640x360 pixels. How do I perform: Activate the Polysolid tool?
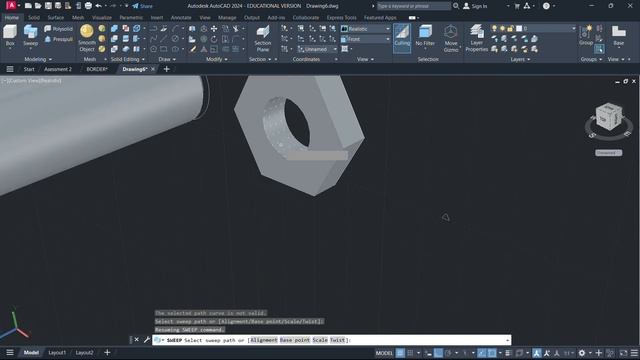58,29
